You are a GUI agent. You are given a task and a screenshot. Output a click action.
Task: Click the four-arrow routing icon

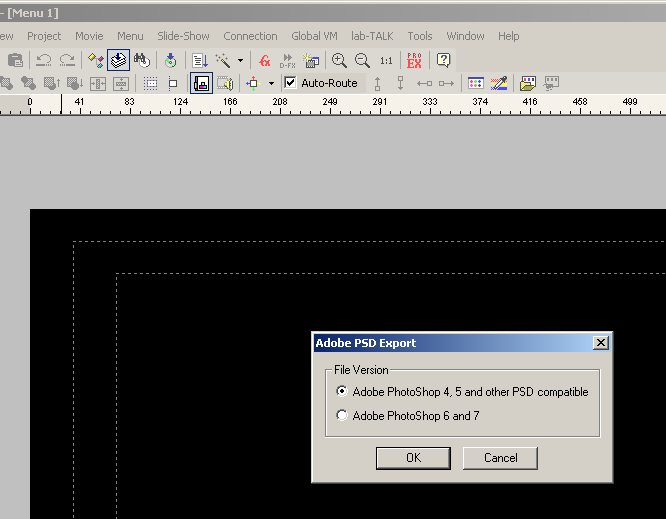coord(253,83)
